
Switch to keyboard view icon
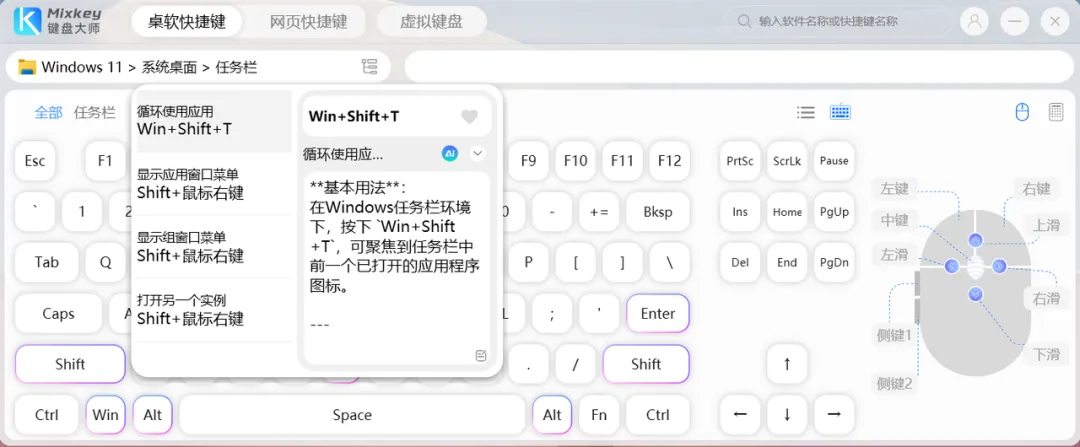click(840, 112)
